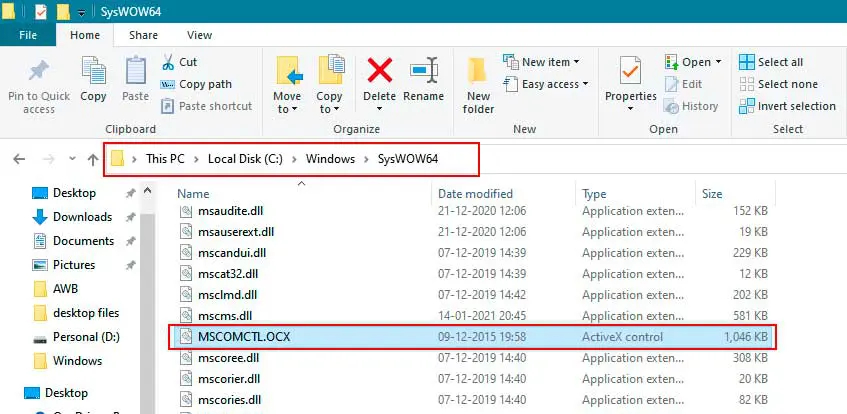Click Local Disk (C:) breadcrumb

(245, 159)
